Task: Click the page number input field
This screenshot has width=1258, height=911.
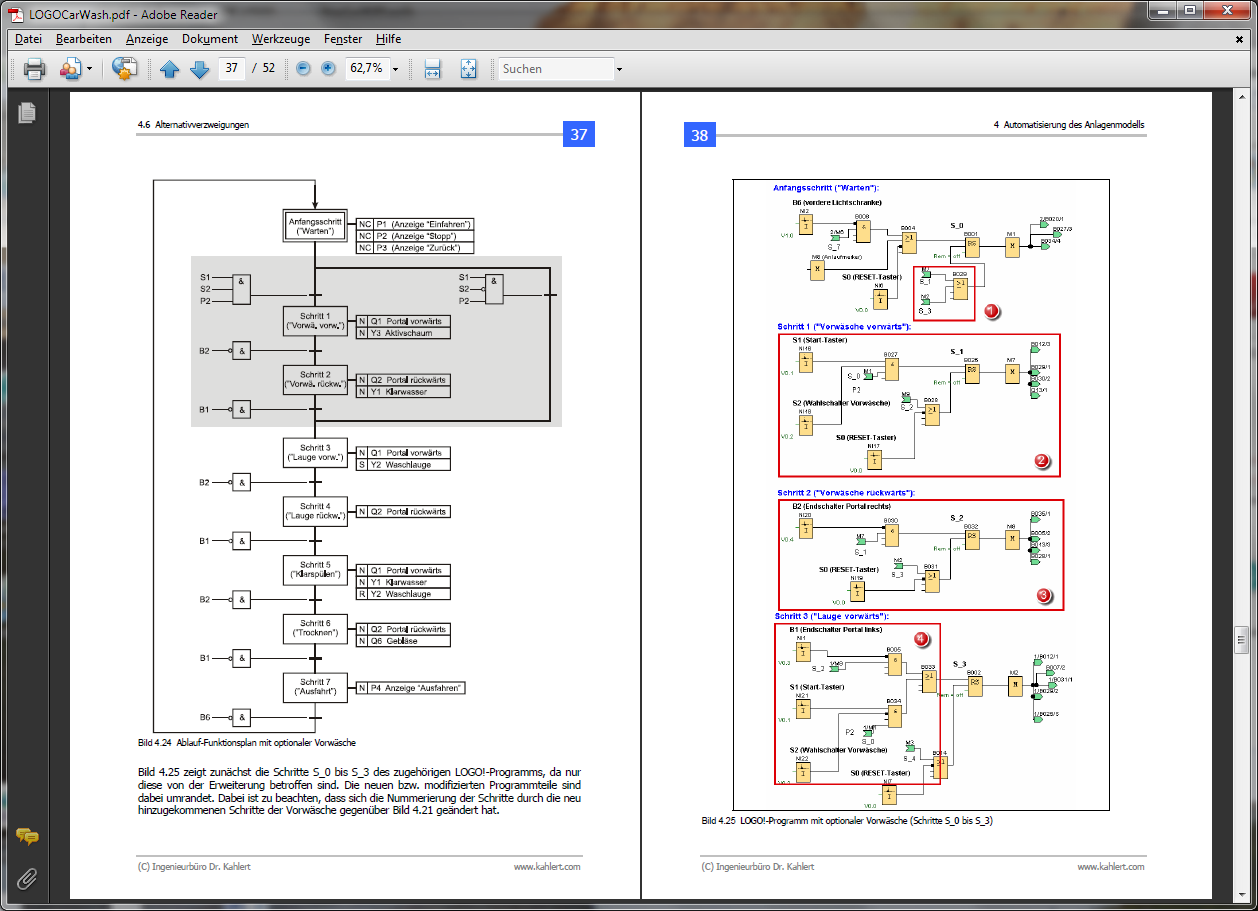Action: 232,69
